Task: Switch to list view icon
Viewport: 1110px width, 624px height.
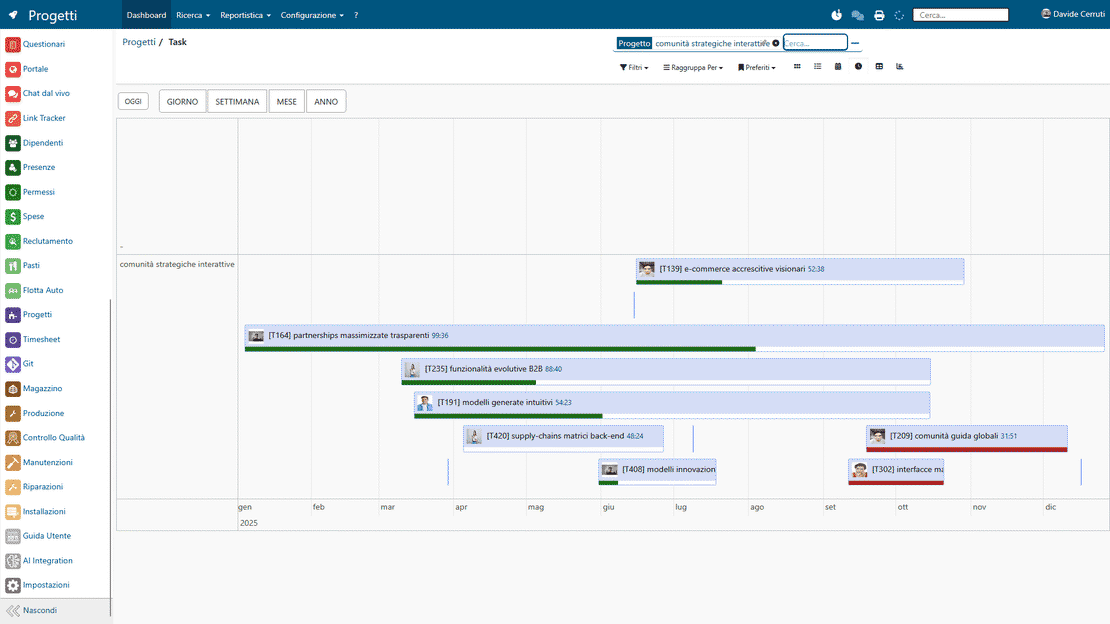Action: click(x=818, y=67)
